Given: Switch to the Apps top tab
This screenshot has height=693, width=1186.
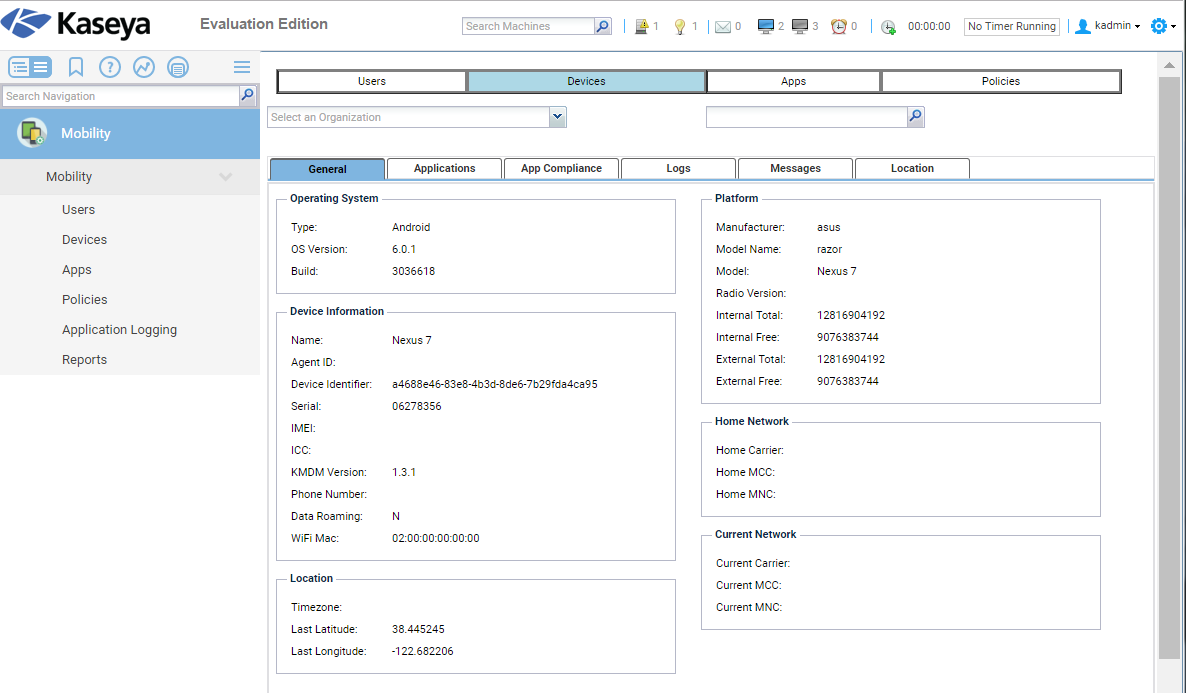Looking at the screenshot, I should (x=793, y=81).
